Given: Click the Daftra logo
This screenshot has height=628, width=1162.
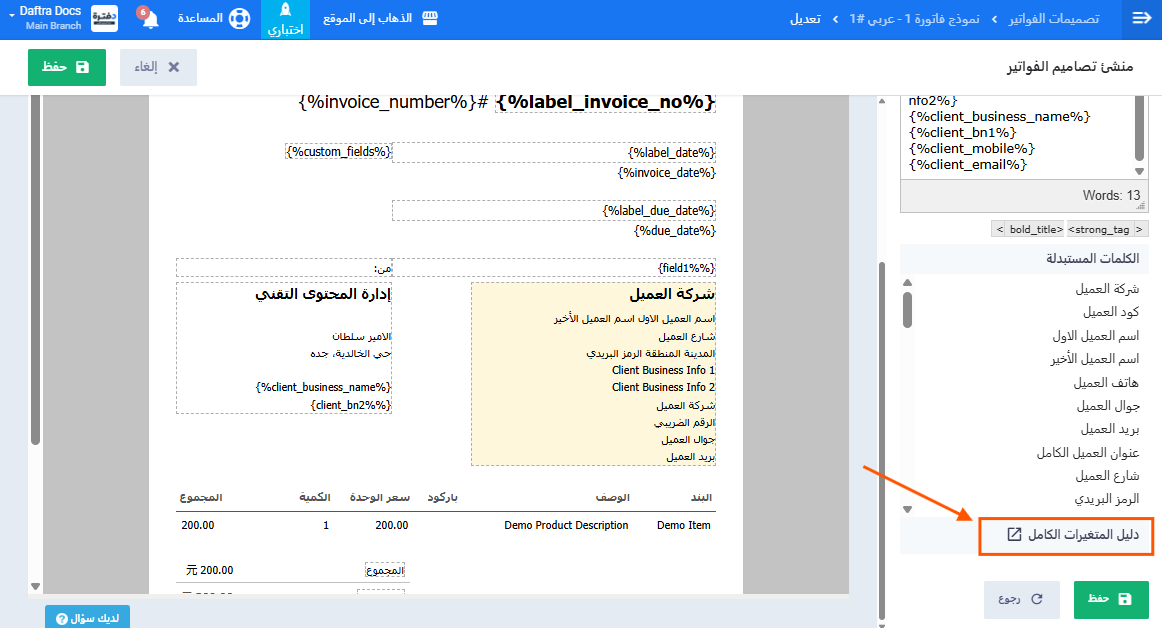Looking at the screenshot, I should (104, 19).
